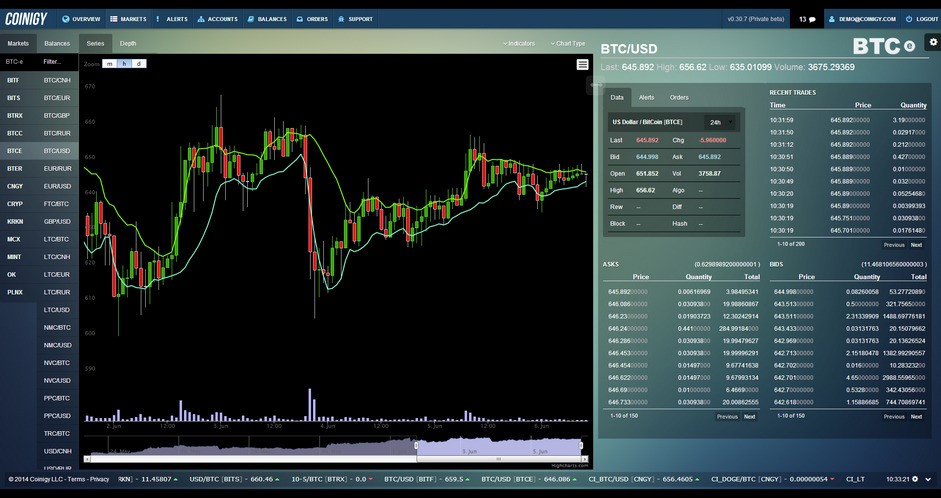This screenshot has height=498, width=941.
Task: Click Previous under Recent Trades
Action: [894, 245]
